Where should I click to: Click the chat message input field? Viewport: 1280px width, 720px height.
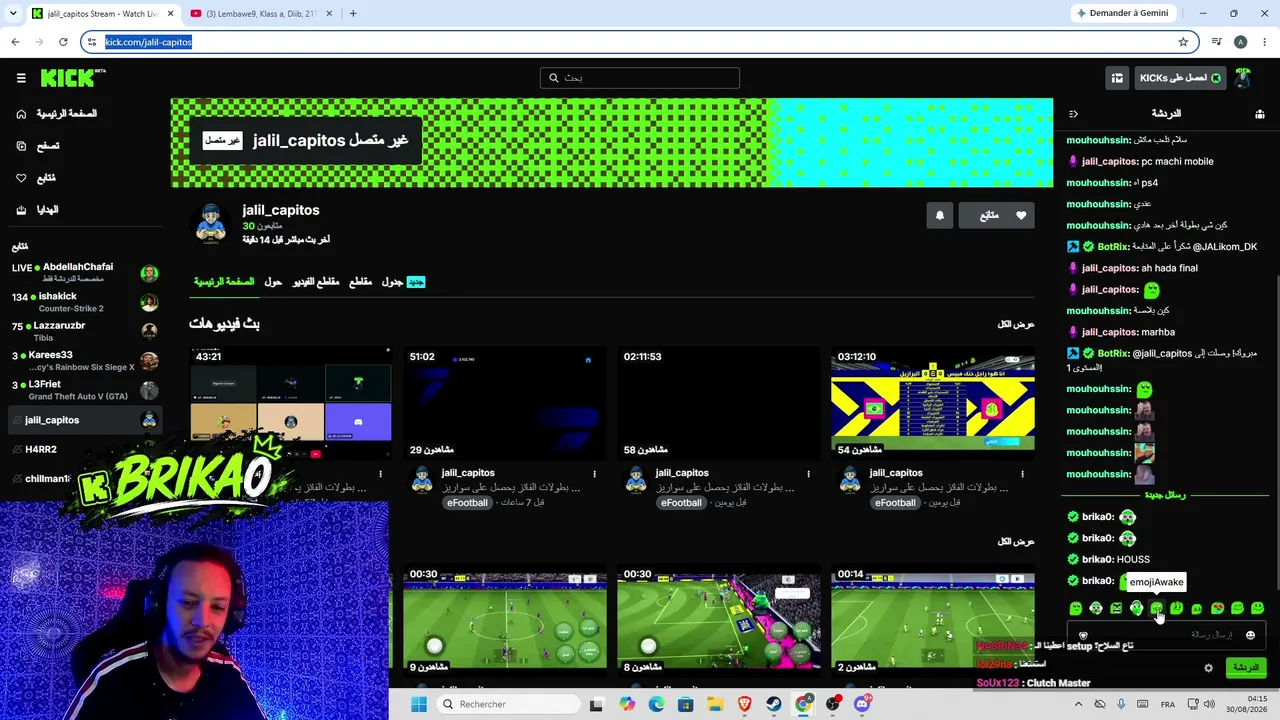click(x=1166, y=635)
